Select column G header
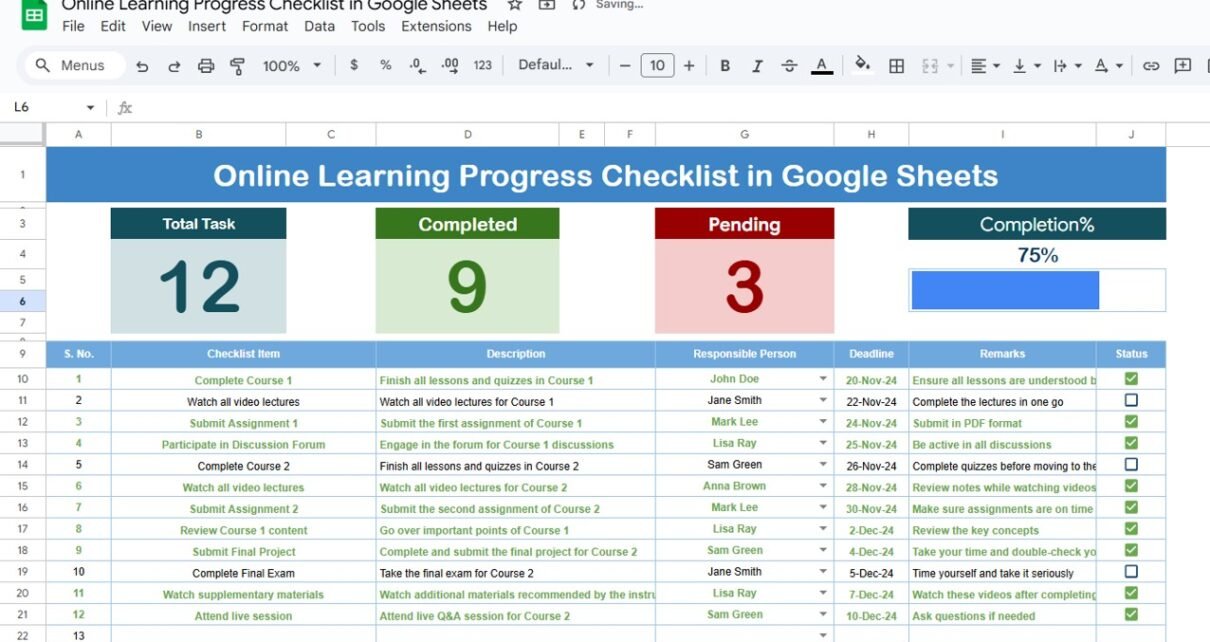This screenshot has width=1210, height=642. point(744,134)
